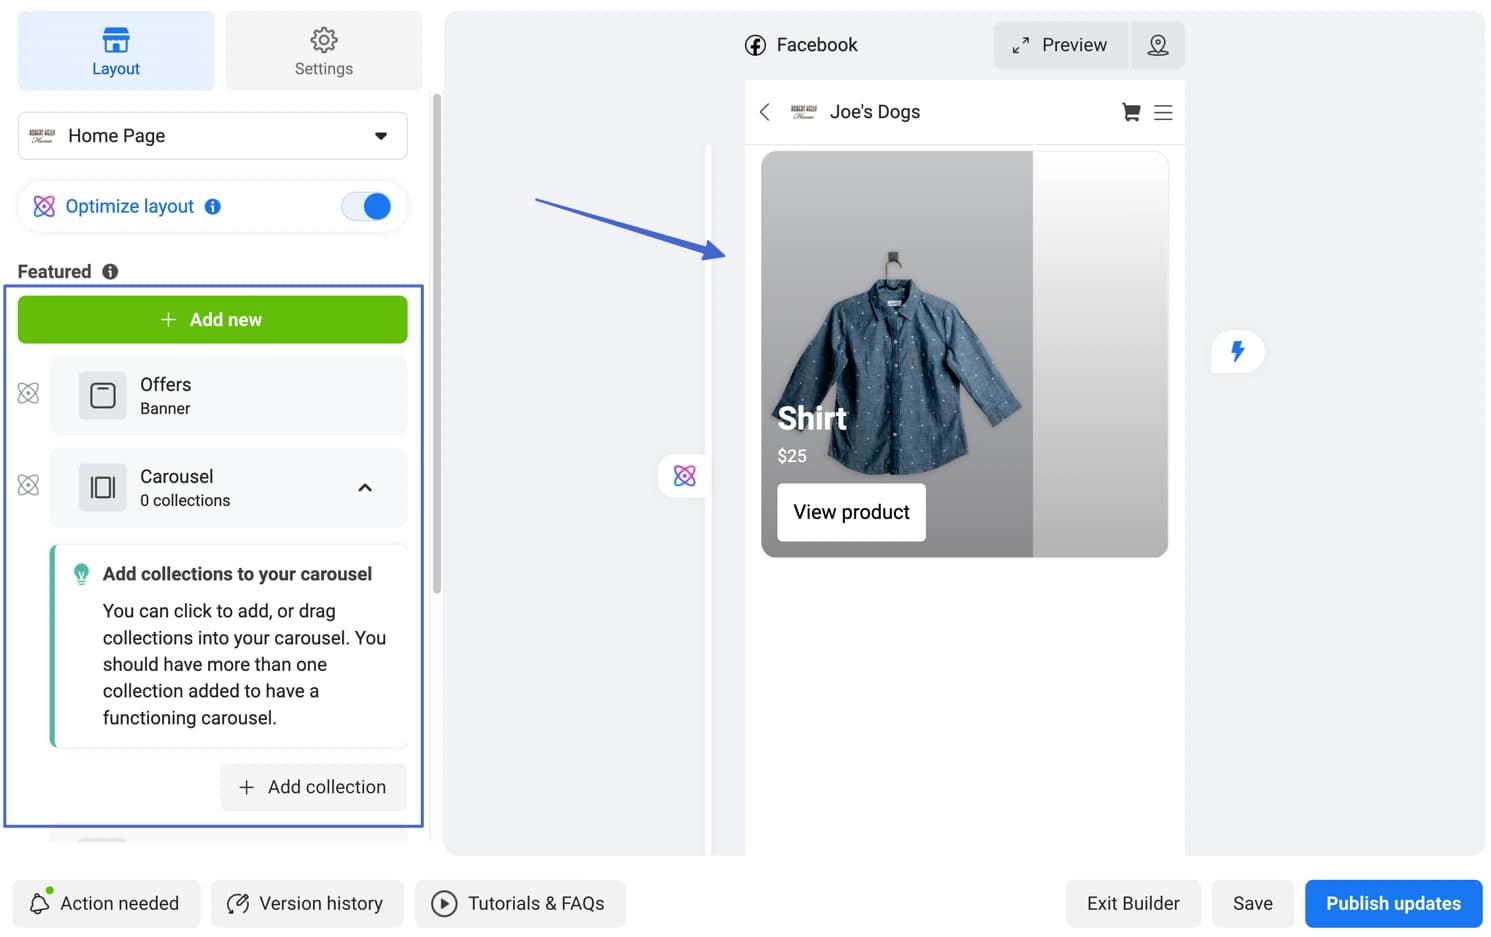This screenshot has width=1491, height=937.
Task: Click the mobile preview icon next to Preview
Action: point(1157,44)
